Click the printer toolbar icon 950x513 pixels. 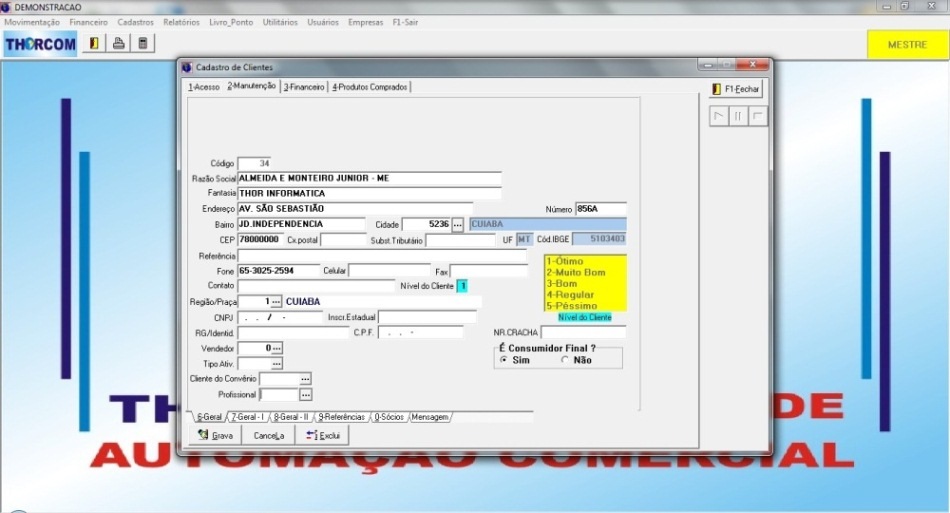[119, 43]
